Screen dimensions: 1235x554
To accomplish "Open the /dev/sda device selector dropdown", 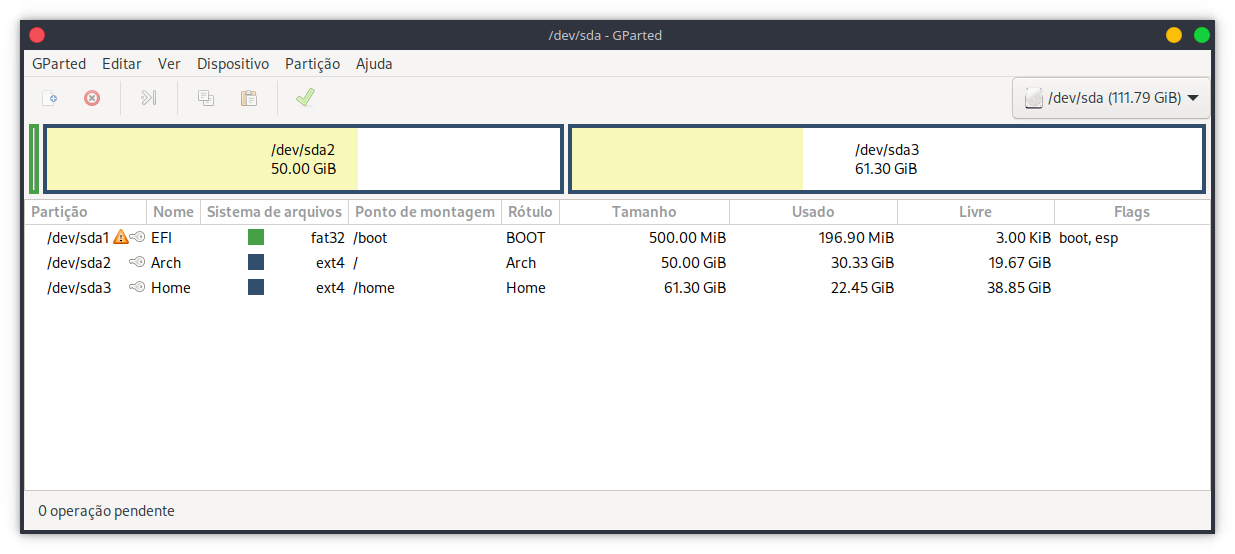I will (x=1111, y=98).
